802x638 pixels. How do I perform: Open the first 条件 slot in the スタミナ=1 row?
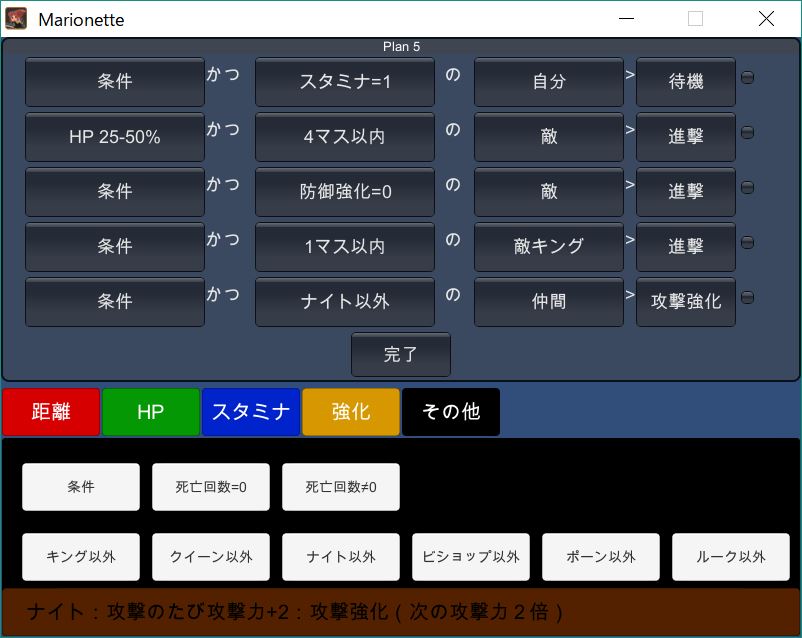click(x=115, y=82)
